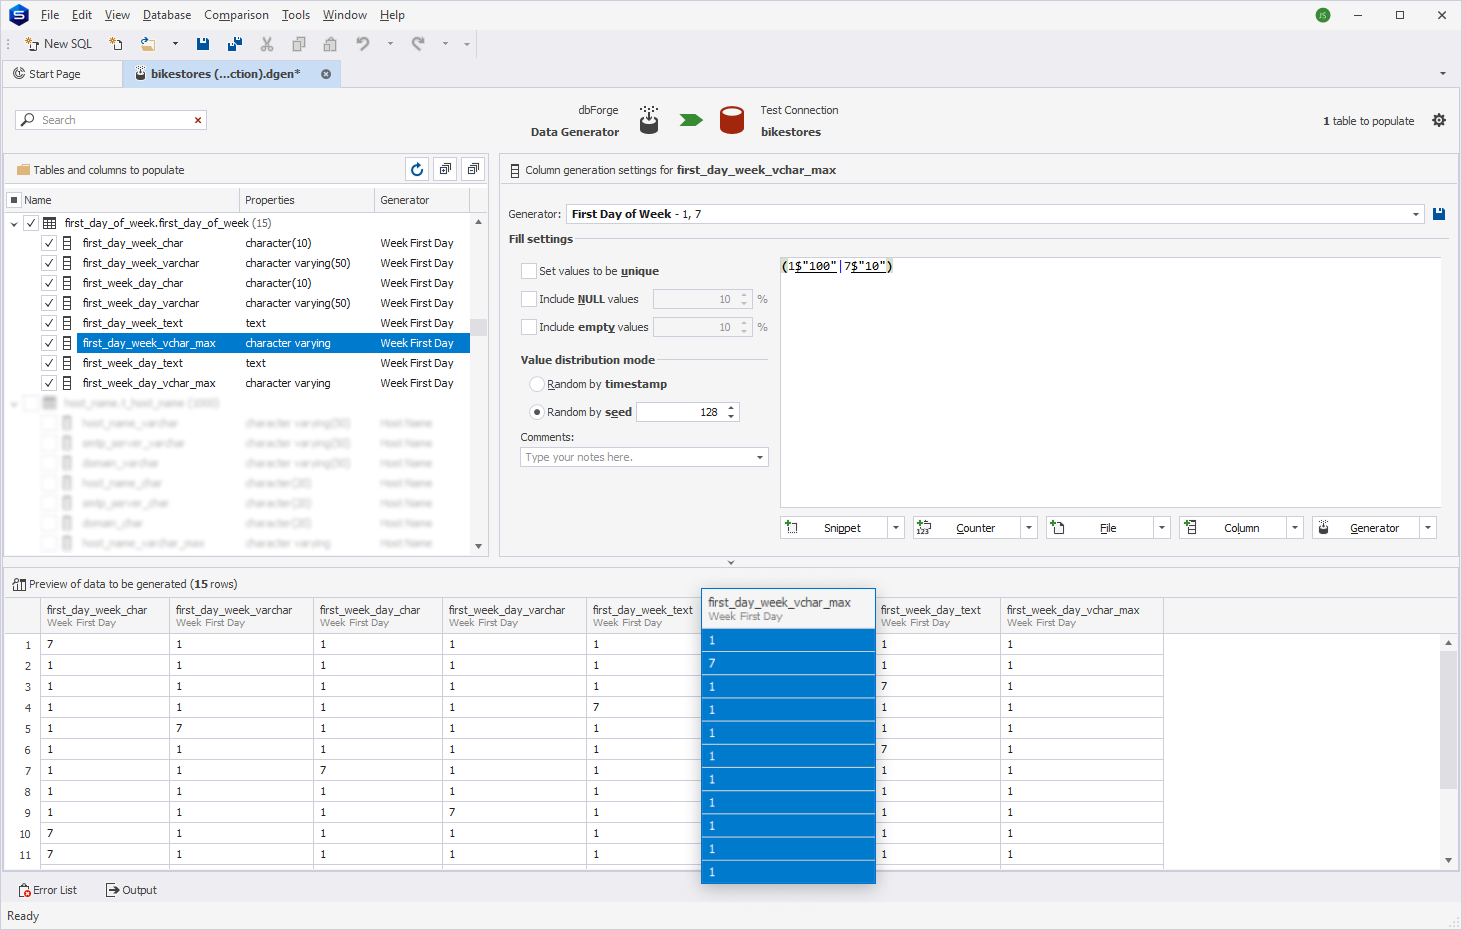Image resolution: width=1462 pixels, height=930 pixels.
Task: Click the File insert button
Action: point(1100,528)
